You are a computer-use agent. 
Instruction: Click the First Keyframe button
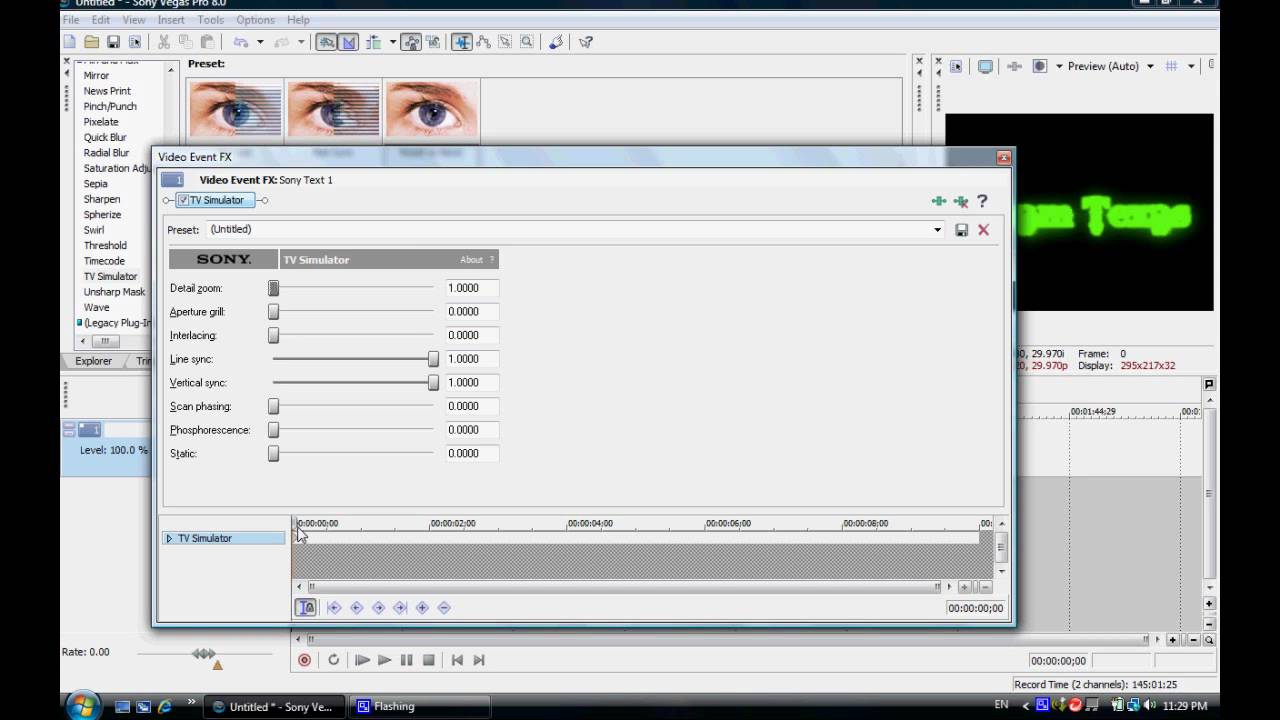coord(334,607)
